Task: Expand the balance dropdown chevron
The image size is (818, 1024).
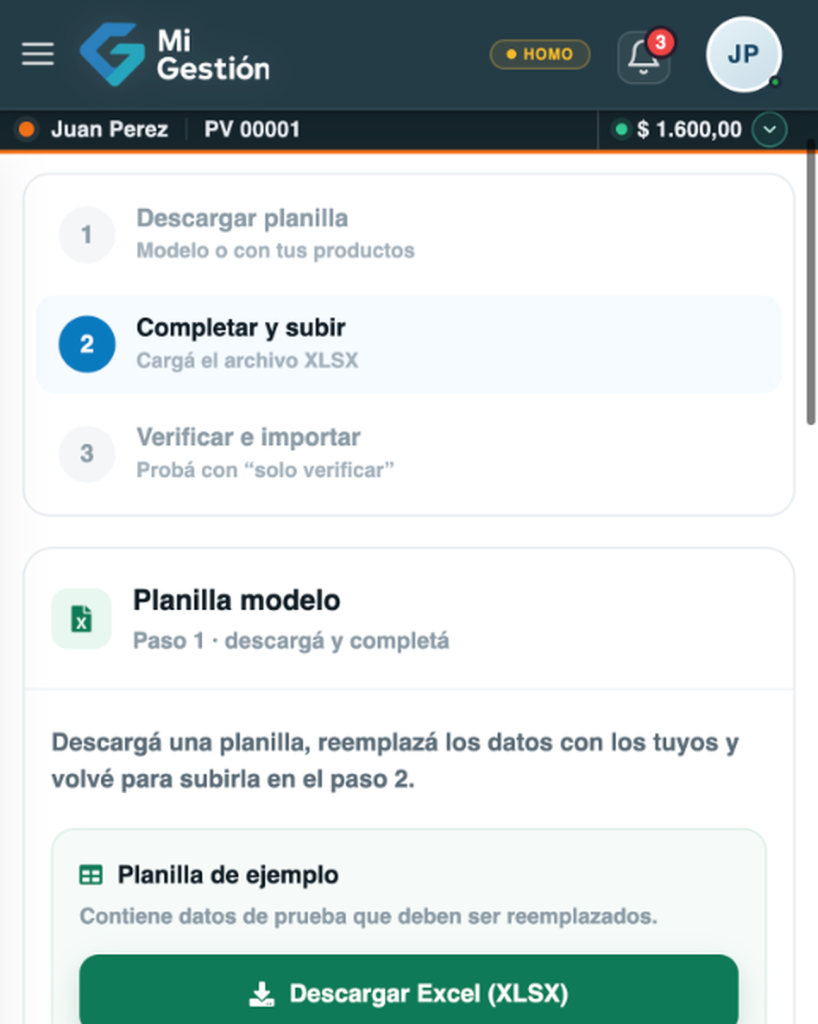Action: [x=770, y=129]
